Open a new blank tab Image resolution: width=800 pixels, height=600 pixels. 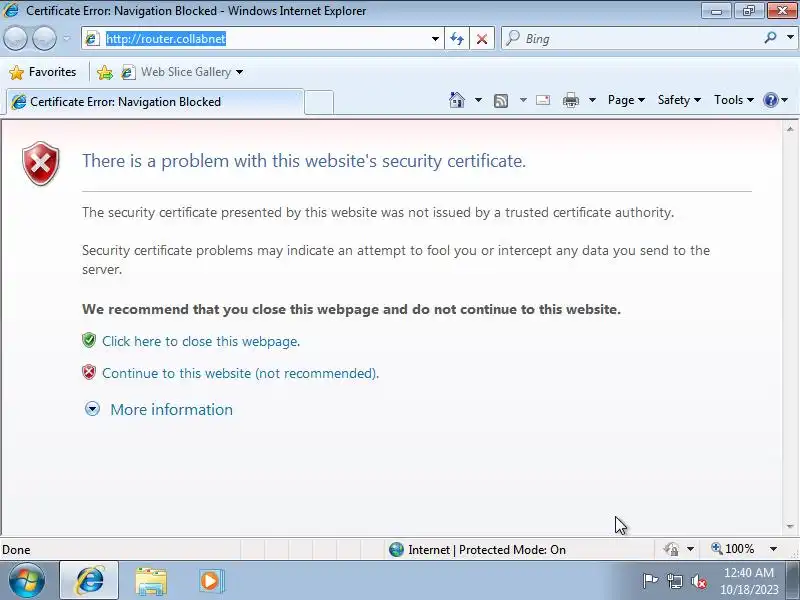pos(319,102)
